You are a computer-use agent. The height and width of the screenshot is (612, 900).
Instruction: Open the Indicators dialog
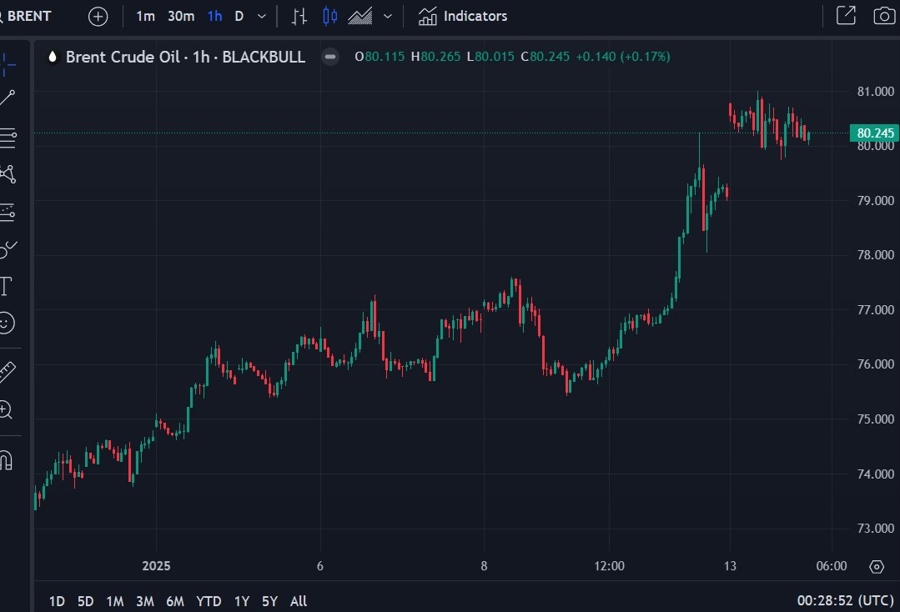(463, 16)
